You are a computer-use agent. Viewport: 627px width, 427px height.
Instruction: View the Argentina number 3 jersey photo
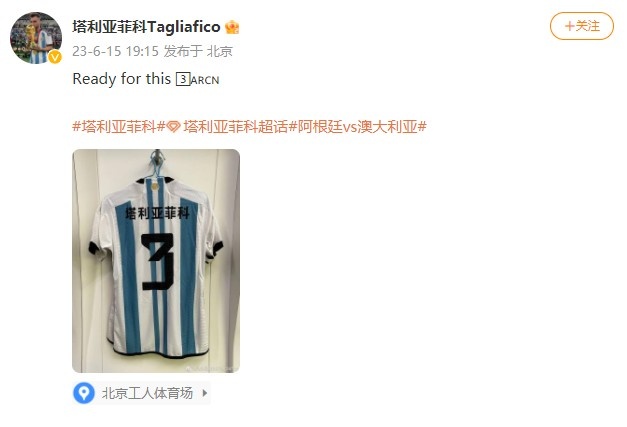[x=156, y=261]
